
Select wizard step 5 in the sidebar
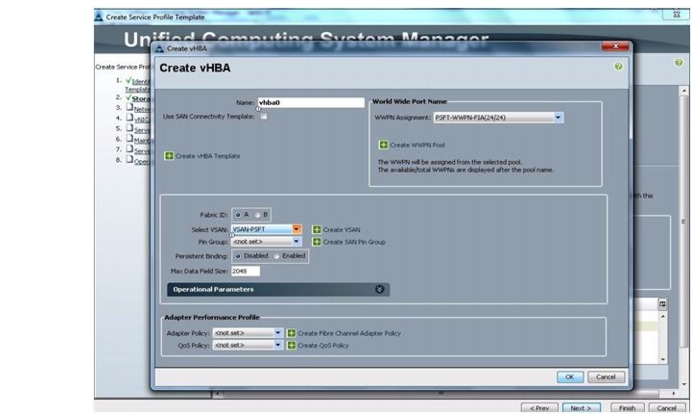[141, 130]
